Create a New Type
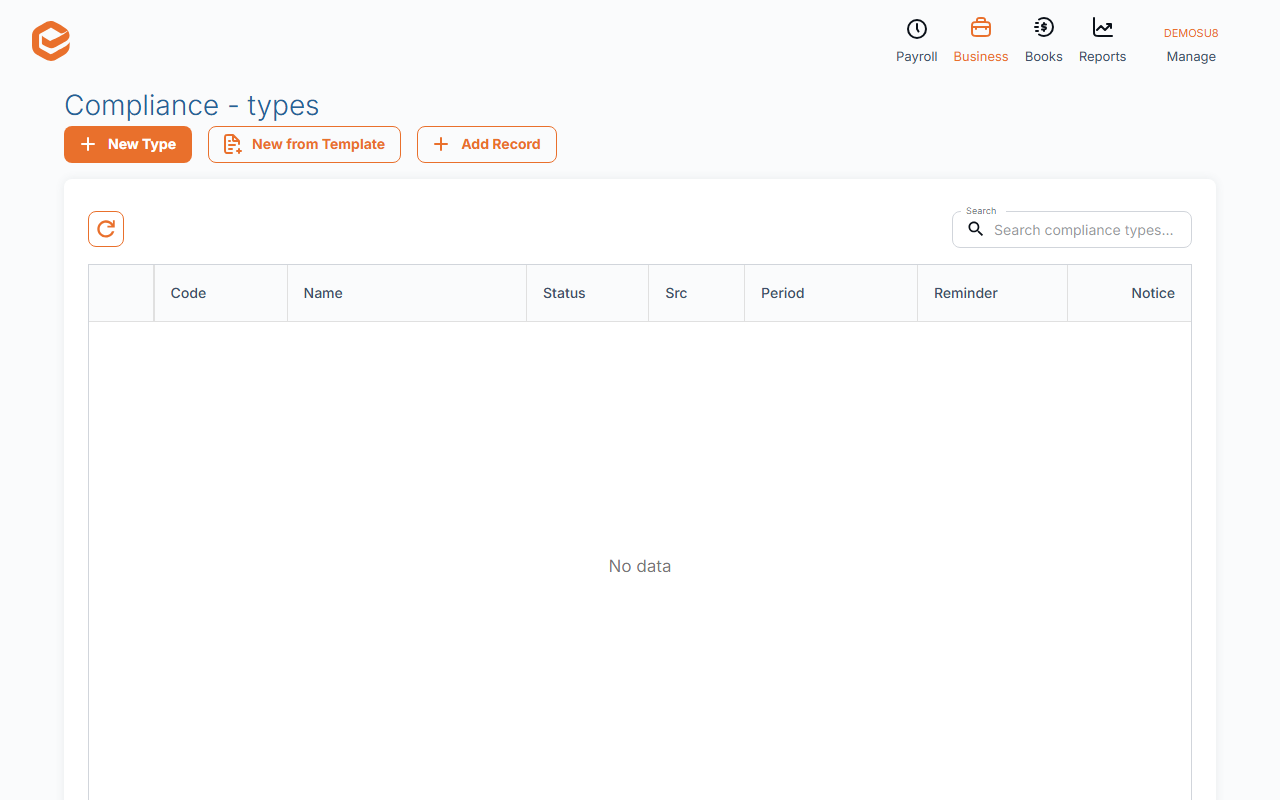The image size is (1280, 800). [128, 144]
